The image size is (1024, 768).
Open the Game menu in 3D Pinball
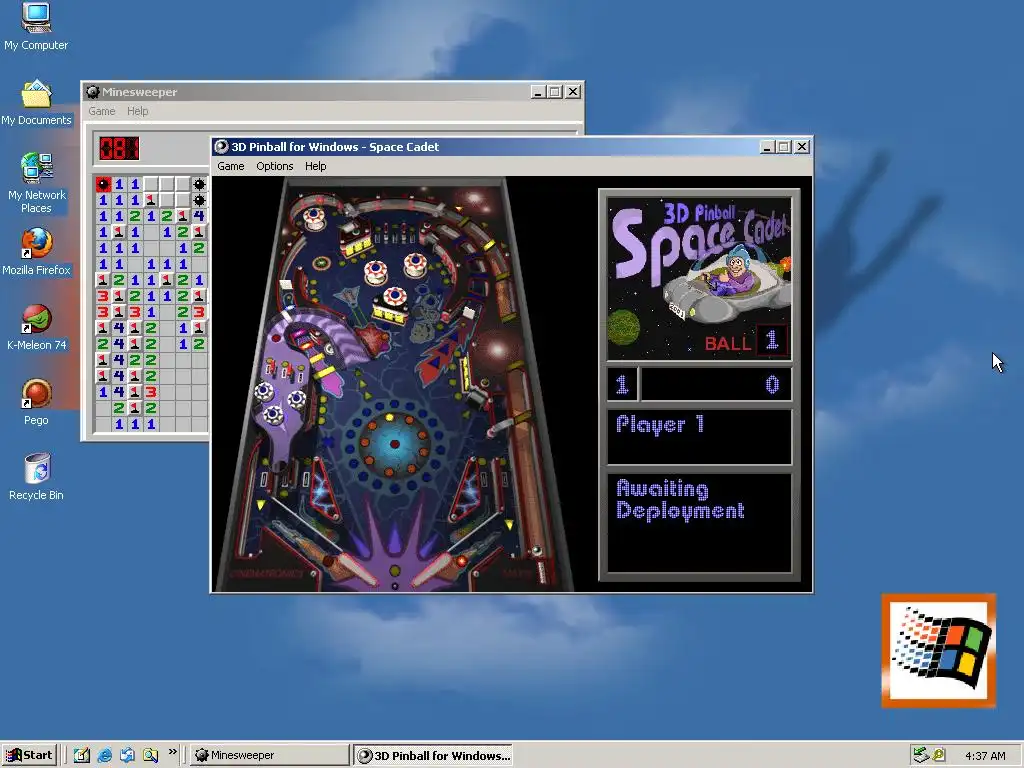pyautogui.click(x=231, y=166)
